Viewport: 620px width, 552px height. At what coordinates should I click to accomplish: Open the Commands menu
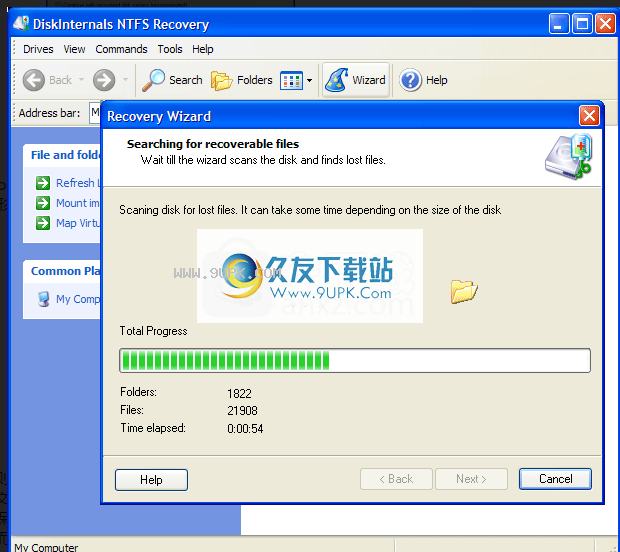(x=121, y=49)
